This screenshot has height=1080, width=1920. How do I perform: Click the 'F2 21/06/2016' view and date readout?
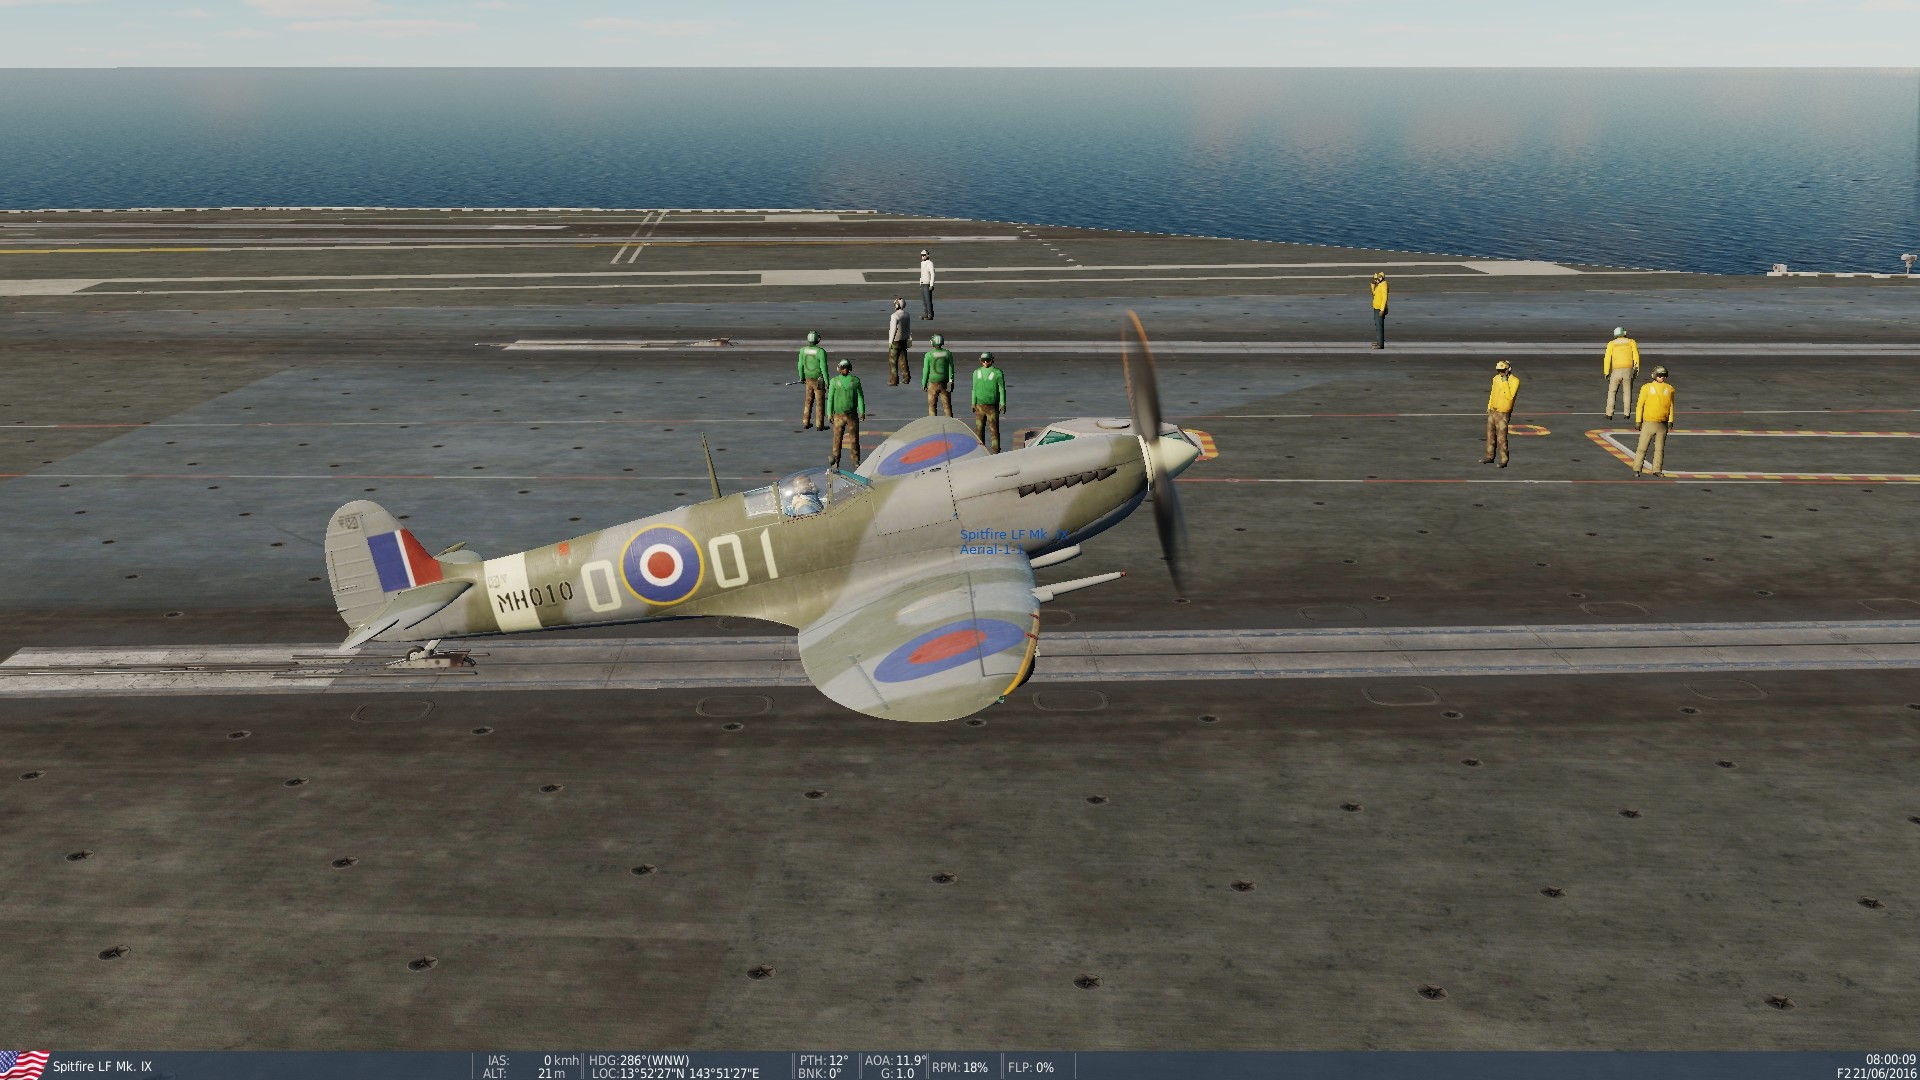[x=1877, y=1072]
